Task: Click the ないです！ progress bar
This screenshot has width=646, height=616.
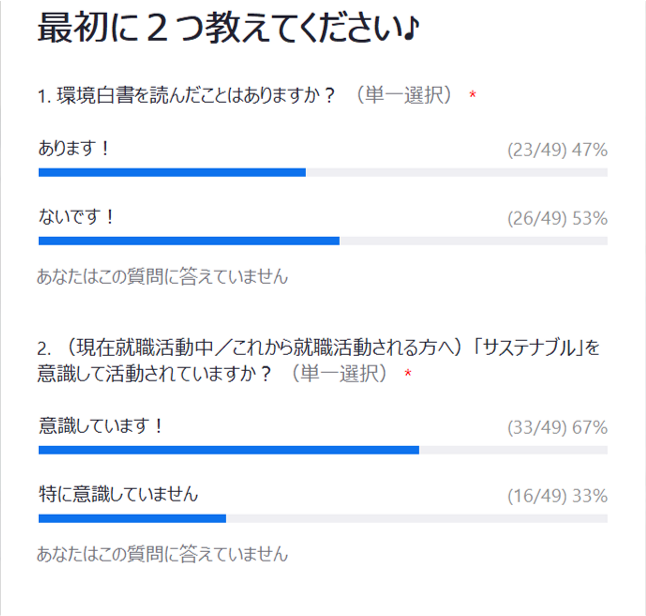Action: coord(323,241)
